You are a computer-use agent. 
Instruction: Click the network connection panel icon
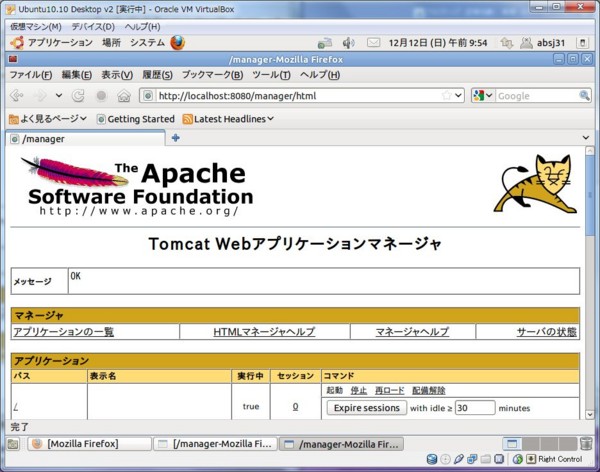324,43
